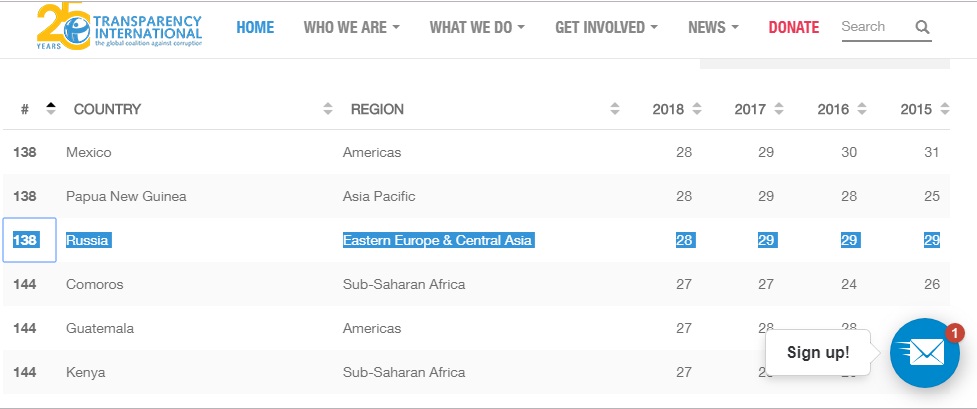Sort by 2018 score arrows
This screenshot has width=977, height=409.
click(697, 109)
